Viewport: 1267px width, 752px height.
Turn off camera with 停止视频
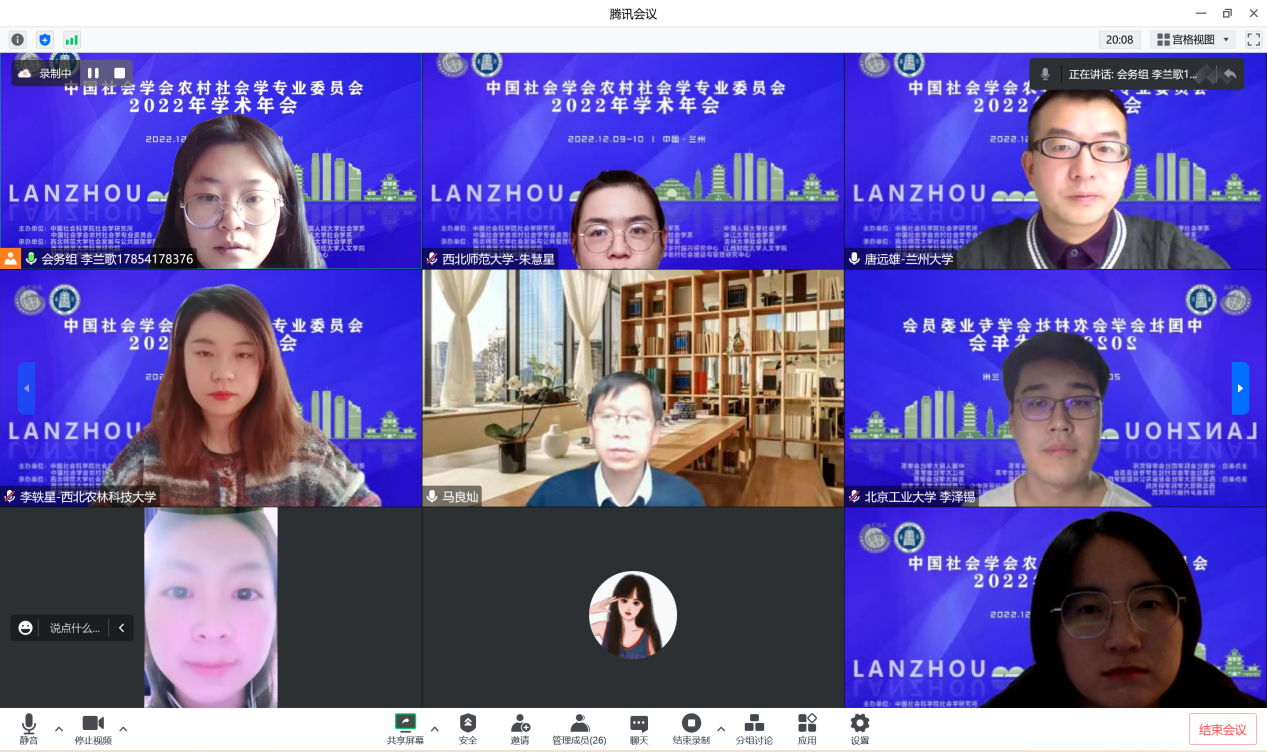click(93, 729)
